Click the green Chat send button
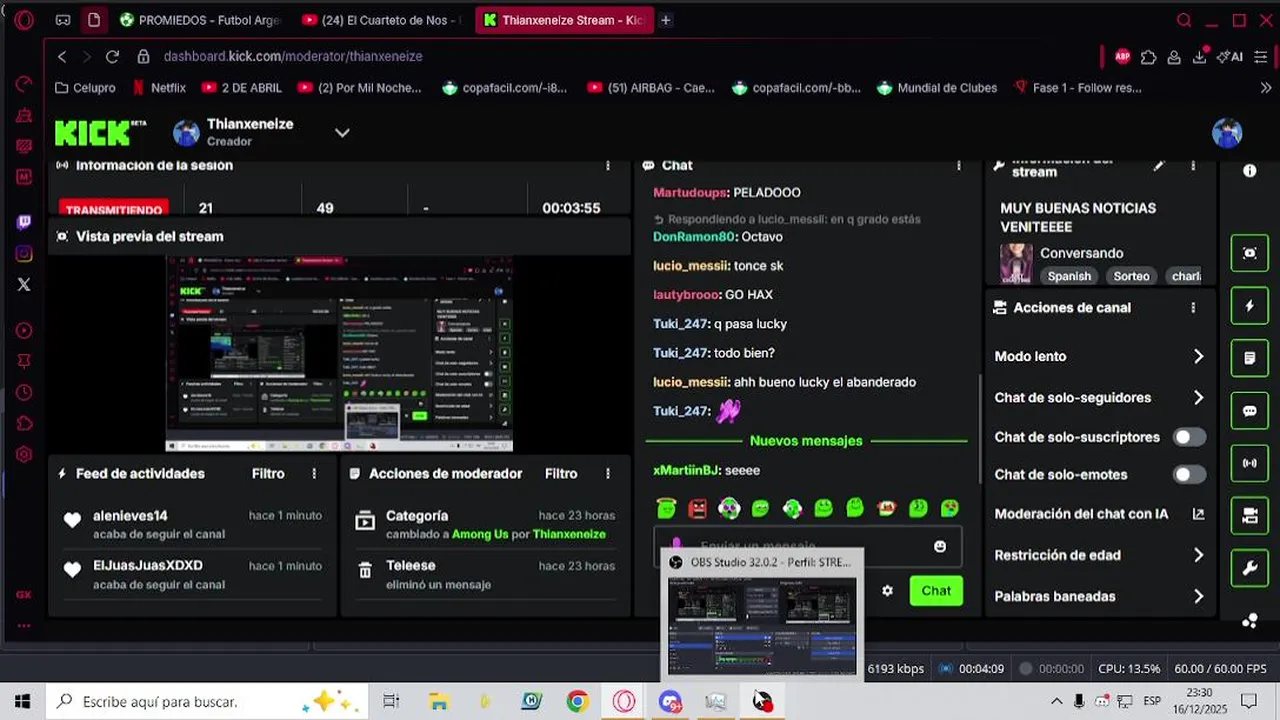Image resolution: width=1280 pixels, height=720 pixels. coord(936,591)
